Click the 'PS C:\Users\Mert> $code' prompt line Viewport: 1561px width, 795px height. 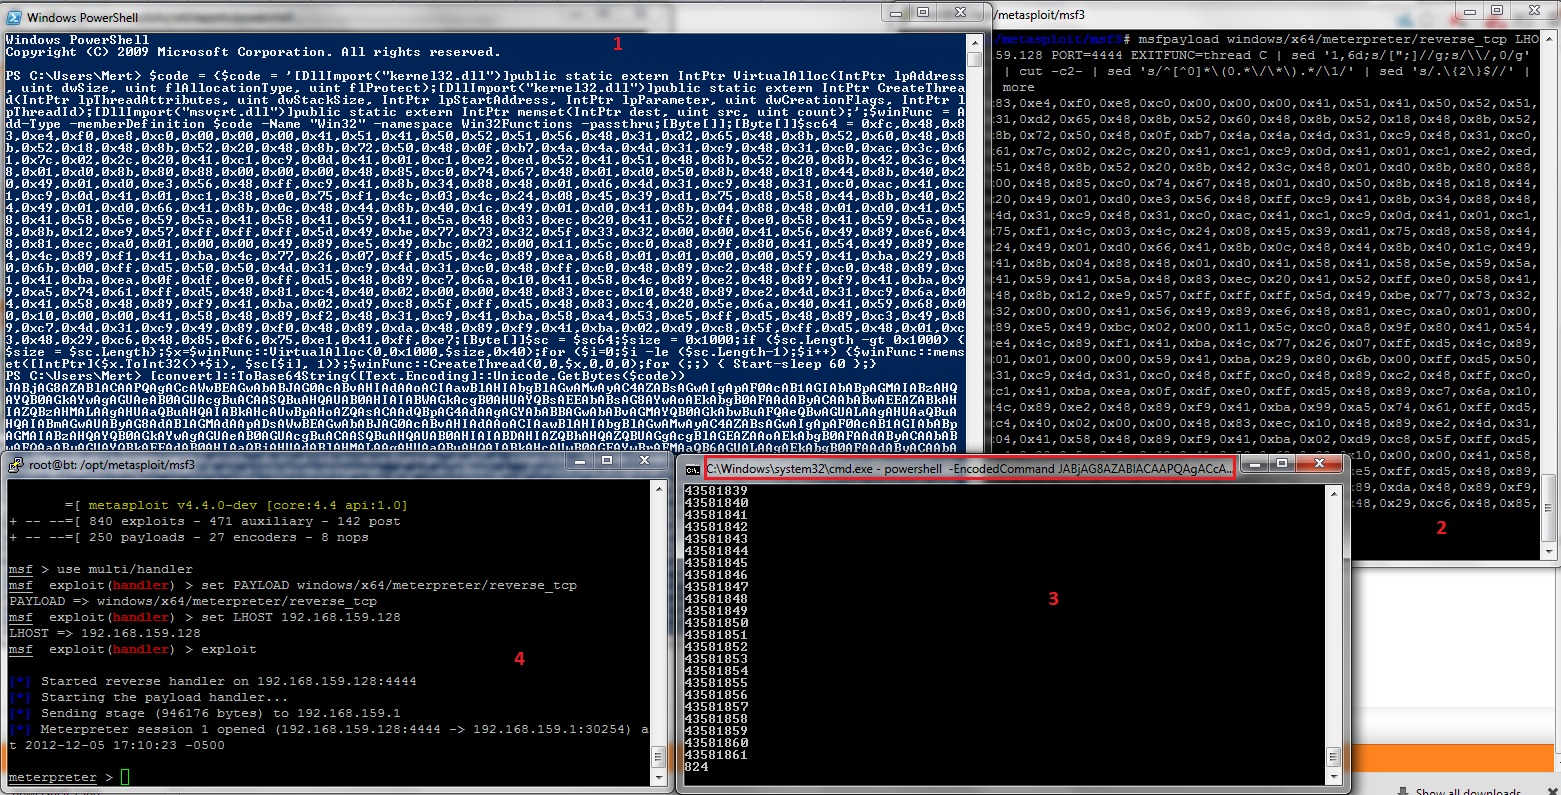click(x=485, y=76)
